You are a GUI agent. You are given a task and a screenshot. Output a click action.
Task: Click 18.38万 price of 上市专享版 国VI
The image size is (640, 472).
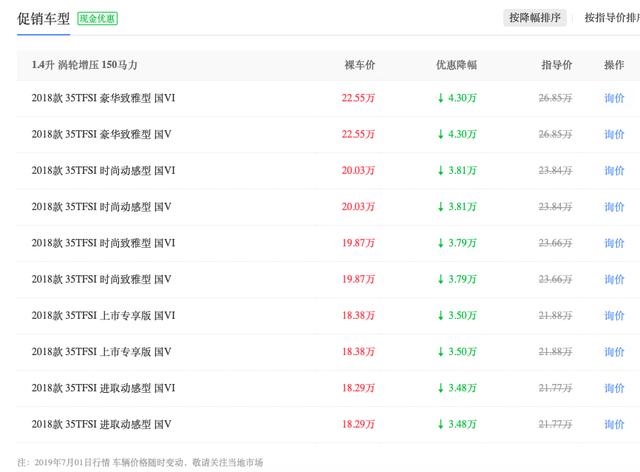(x=358, y=316)
